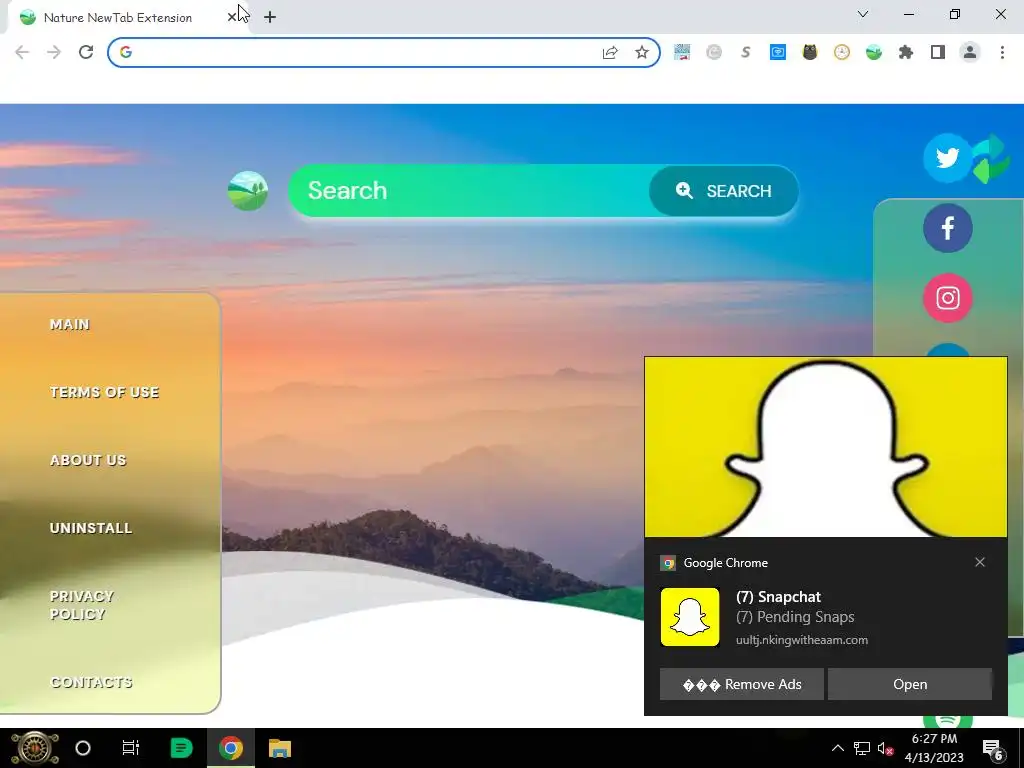The width and height of the screenshot is (1024, 768).
Task: Click the green hexagon icon beside Twitter
Action: click(x=991, y=159)
